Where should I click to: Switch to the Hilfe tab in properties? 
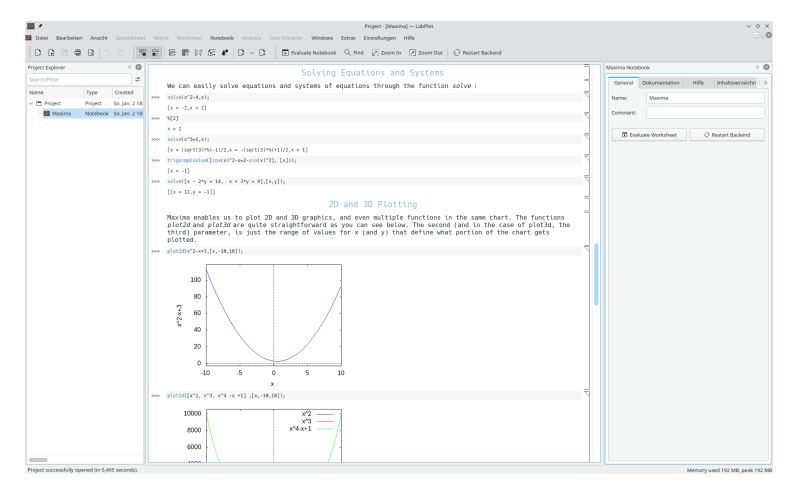(x=698, y=82)
